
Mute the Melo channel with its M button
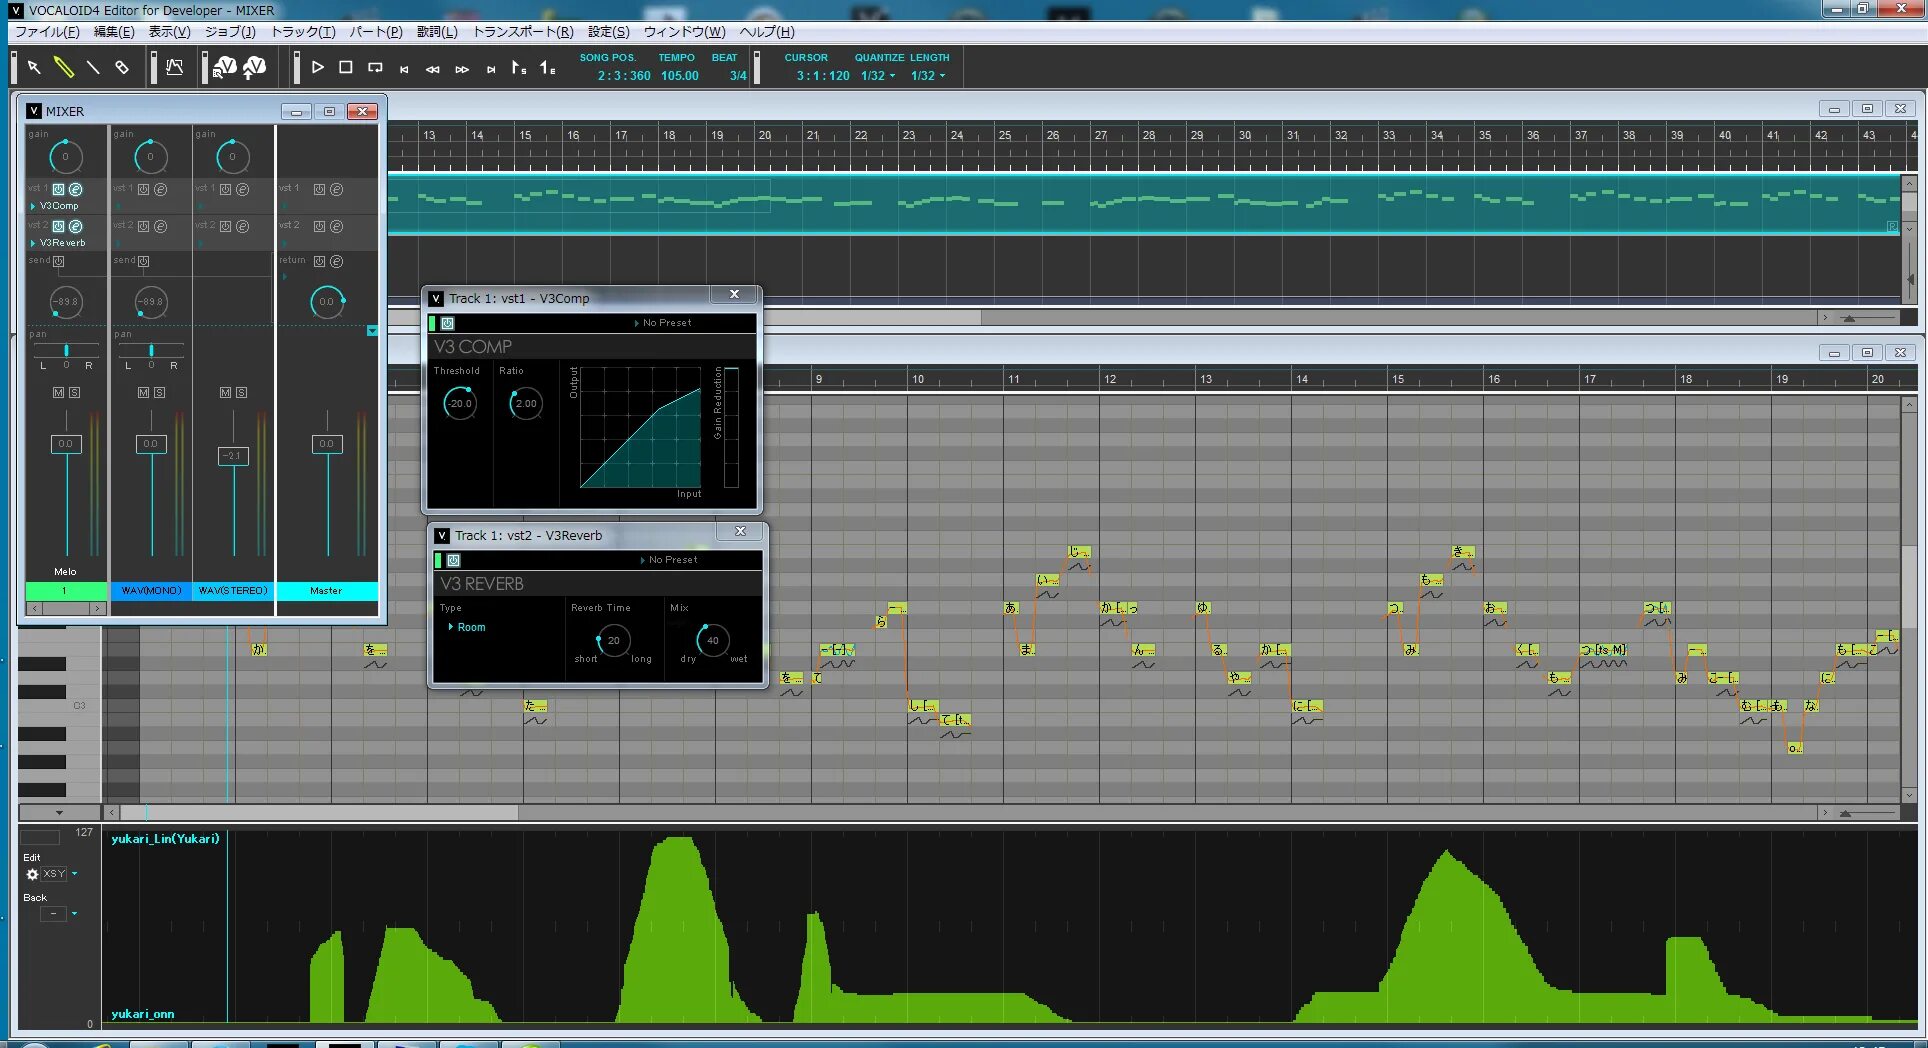[x=56, y=392]
